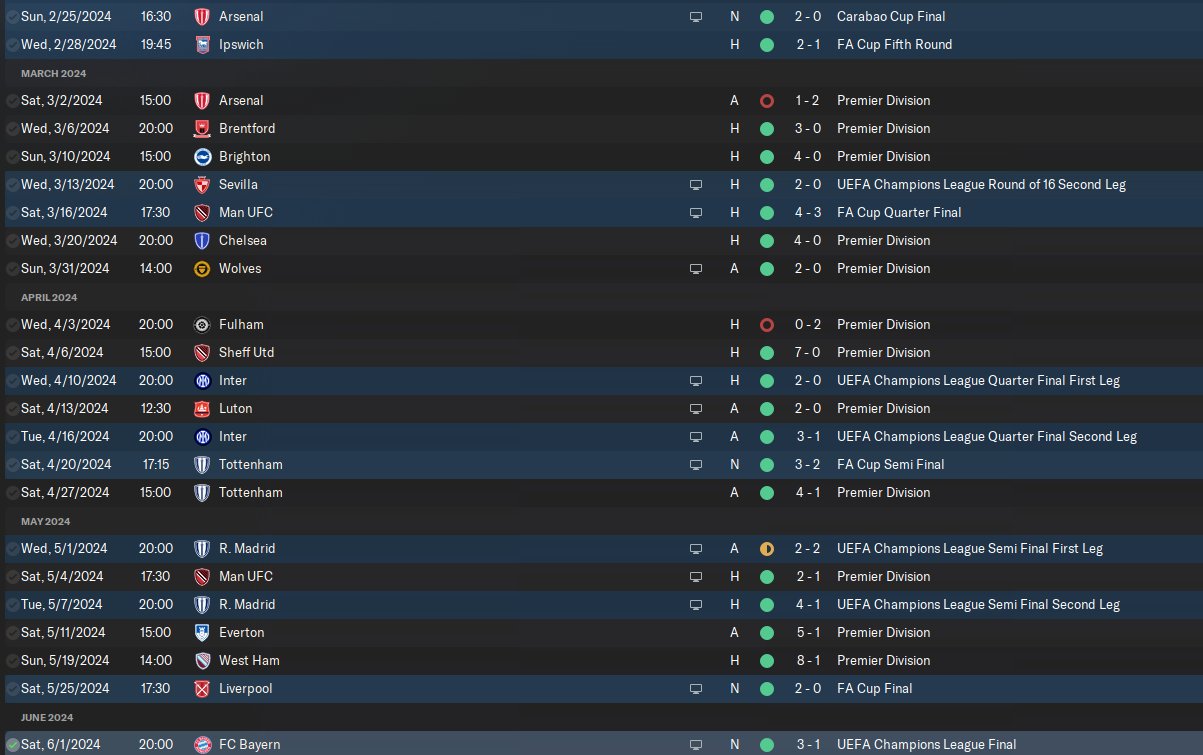Open Carabao Cup Final competition link
The image size is (1203, 755).
point(890,16)
